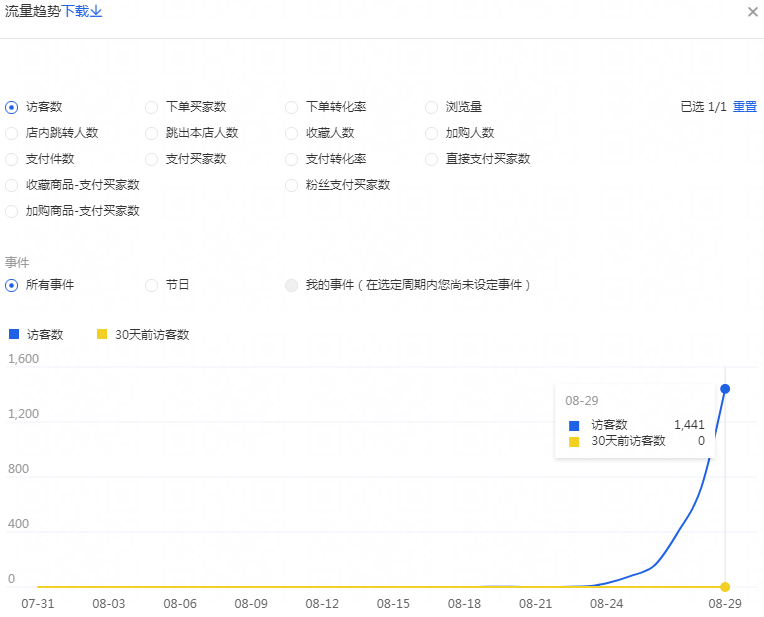This screenshot has width=764, height=617.
Task: Click the 已选 1/1 selection counter
Action: click(703, 107)
